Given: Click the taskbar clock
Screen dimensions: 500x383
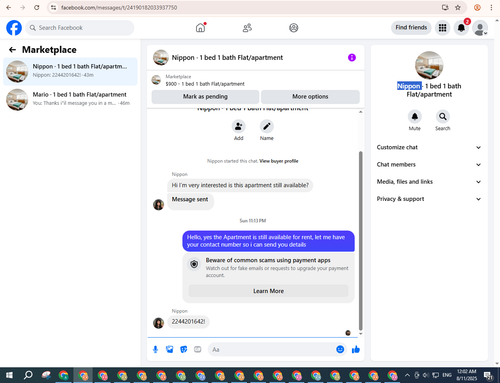Looking at the screenshot, I should [467, 375].
